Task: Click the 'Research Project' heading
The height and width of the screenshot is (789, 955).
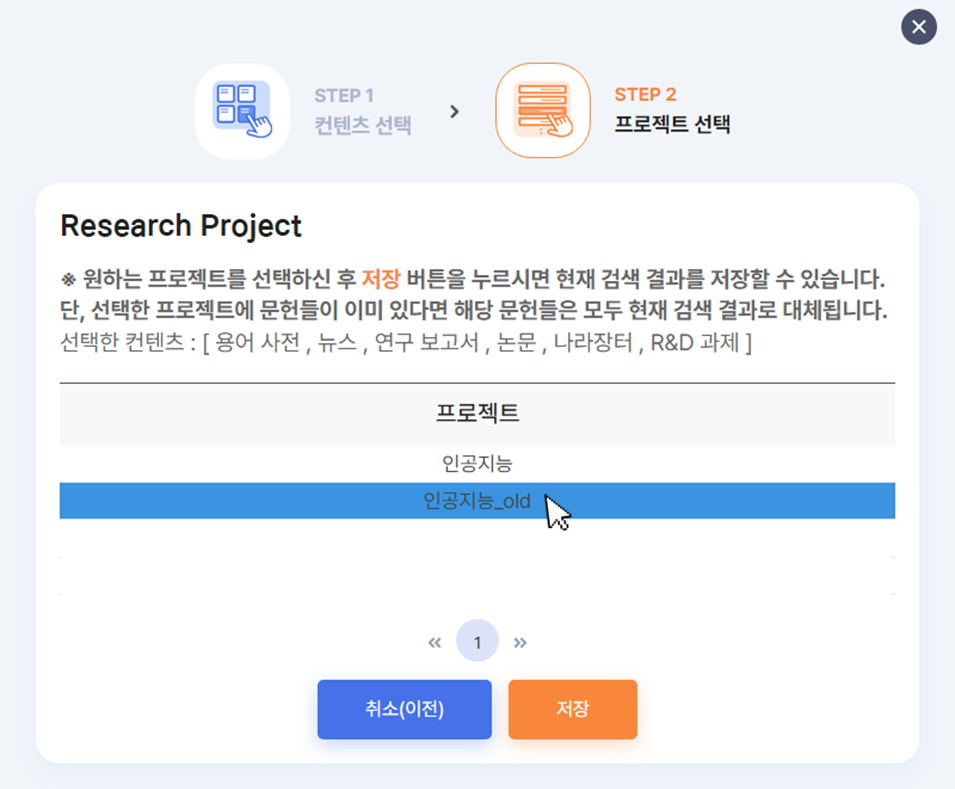Action: point(181,226)
